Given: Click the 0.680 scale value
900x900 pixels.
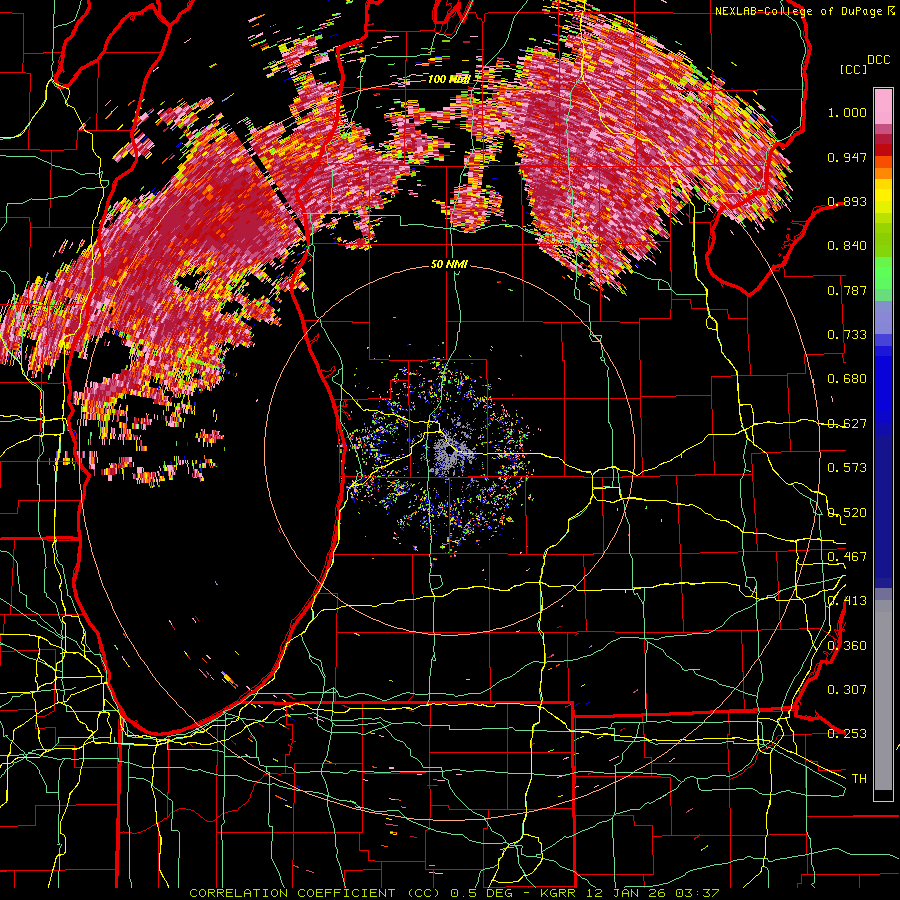Looking at the screenshot, I should (x=847, y=379).
